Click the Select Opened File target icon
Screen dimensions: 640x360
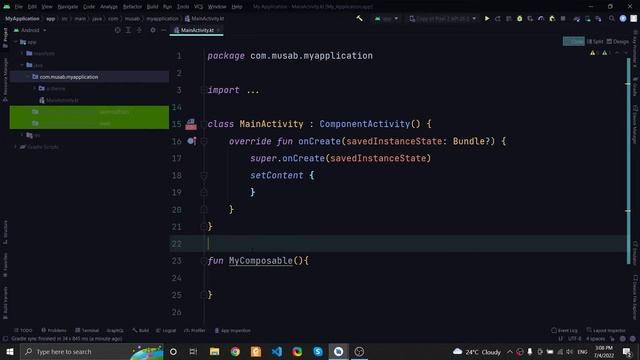click(118, 30)
